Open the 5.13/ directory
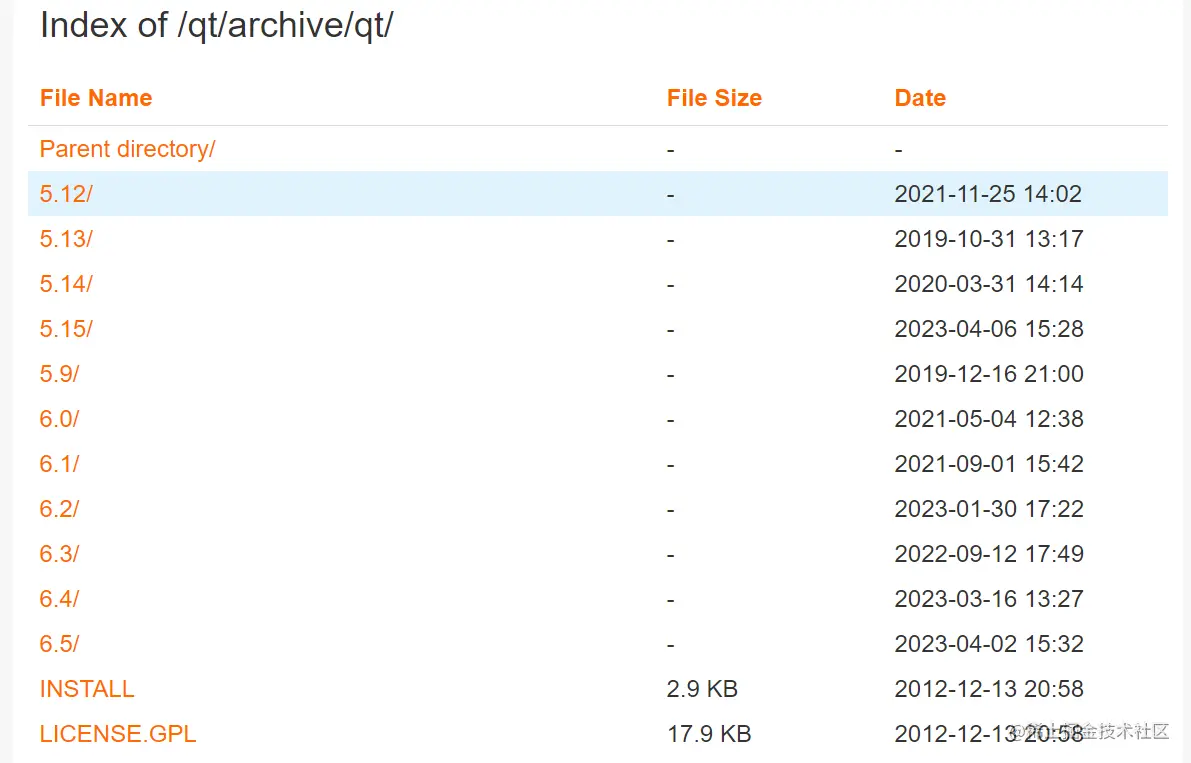 coord(66,239)
